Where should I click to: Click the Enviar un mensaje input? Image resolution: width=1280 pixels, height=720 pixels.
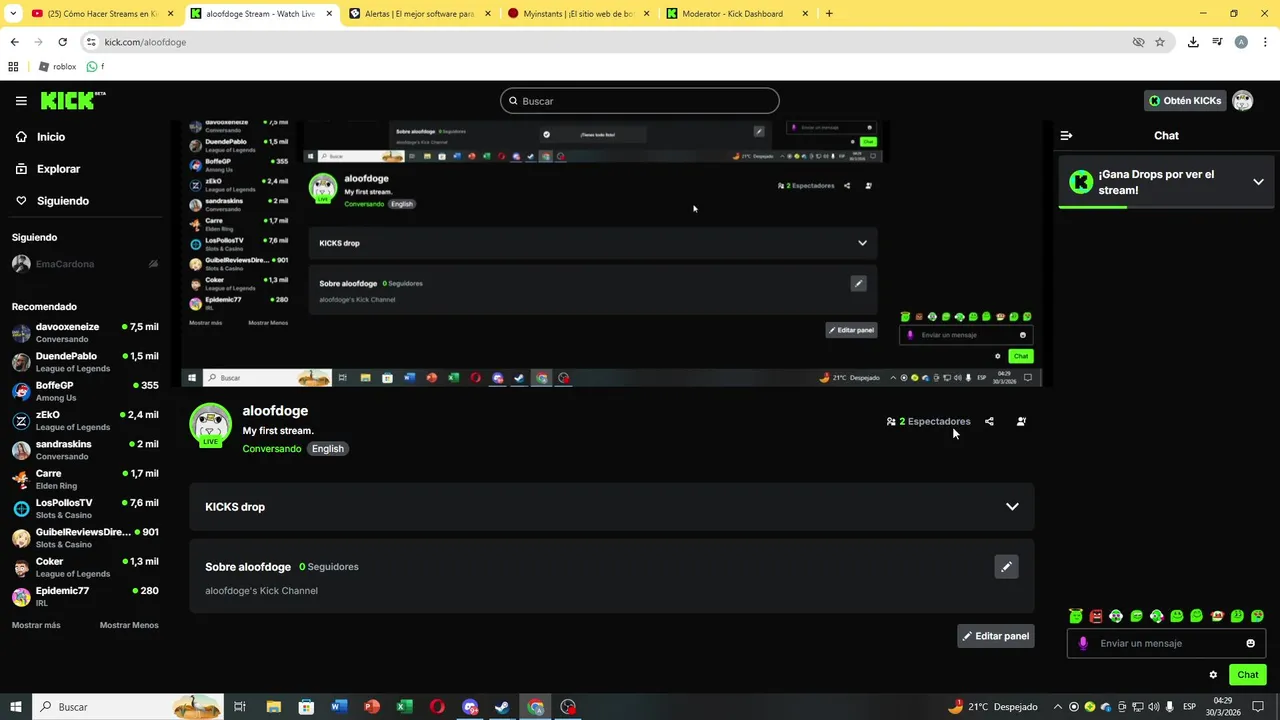[1166, 643]
